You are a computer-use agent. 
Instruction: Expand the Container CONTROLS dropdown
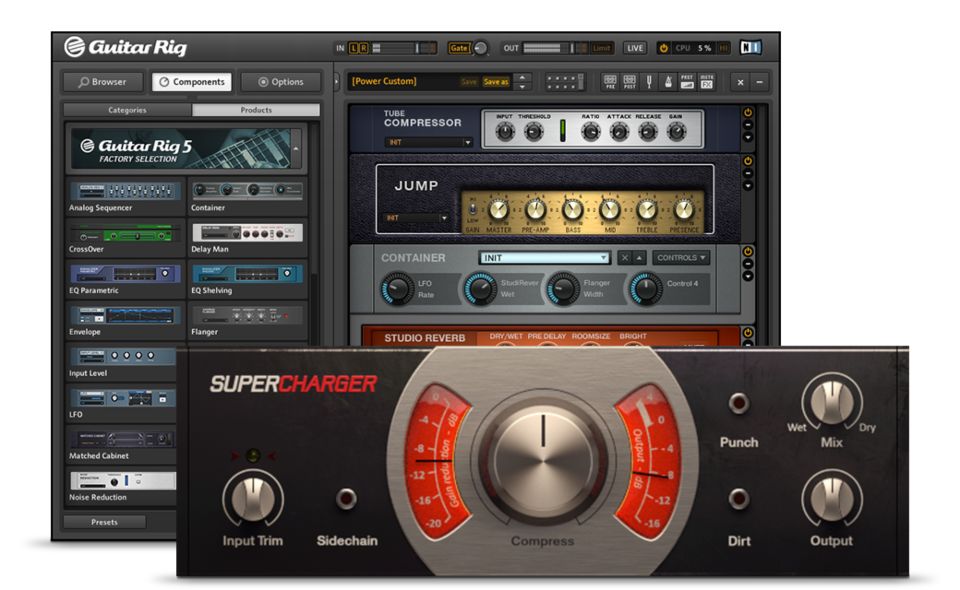(x=681, y=258)
